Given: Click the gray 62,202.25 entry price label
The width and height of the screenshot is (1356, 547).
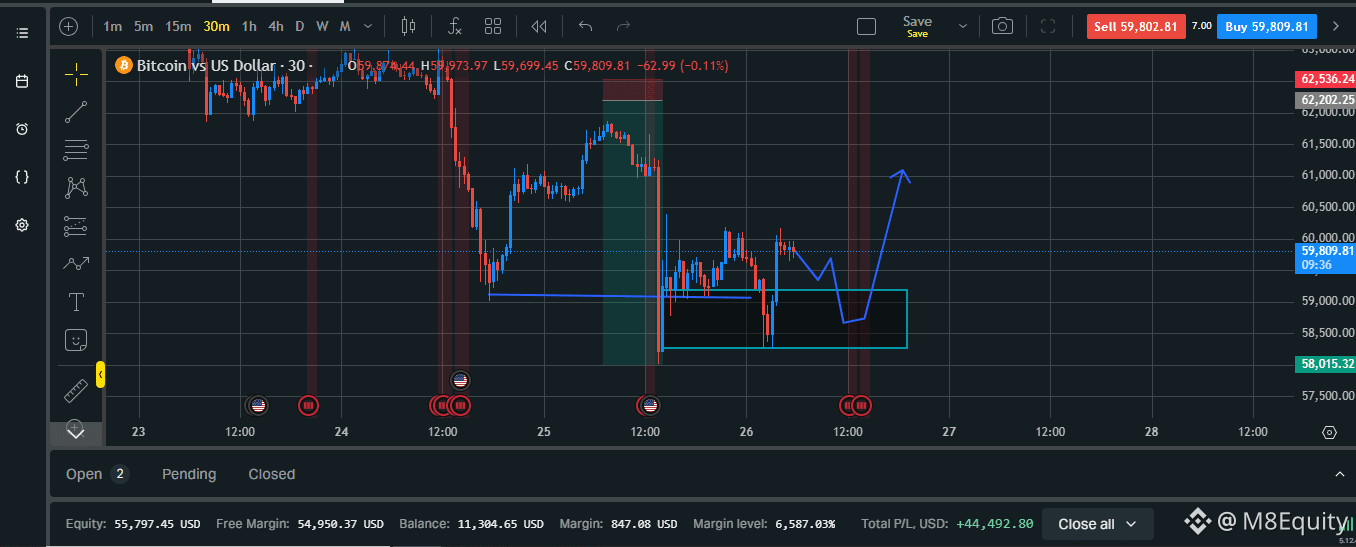Looking at the screenshot, I should [x=1325, y=99].
